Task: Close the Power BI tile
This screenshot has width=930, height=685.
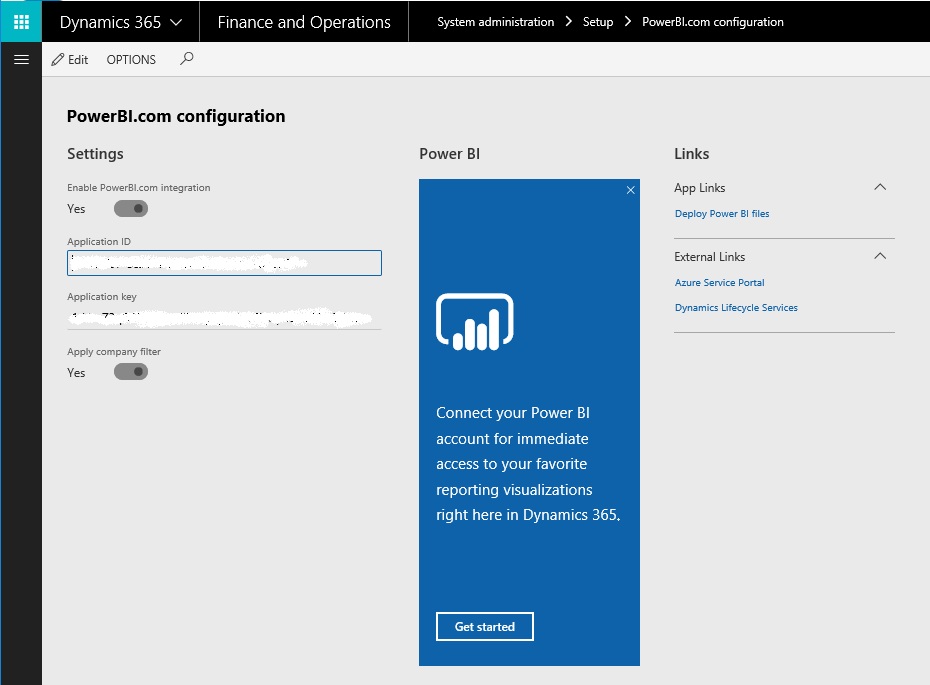Action: [630, 190]
